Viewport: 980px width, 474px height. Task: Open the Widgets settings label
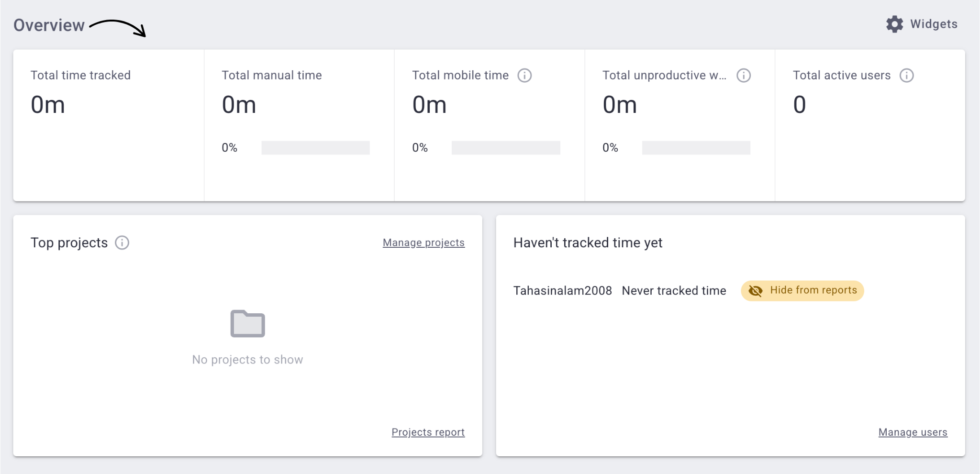pyautogui.click(x=933, y=24)
